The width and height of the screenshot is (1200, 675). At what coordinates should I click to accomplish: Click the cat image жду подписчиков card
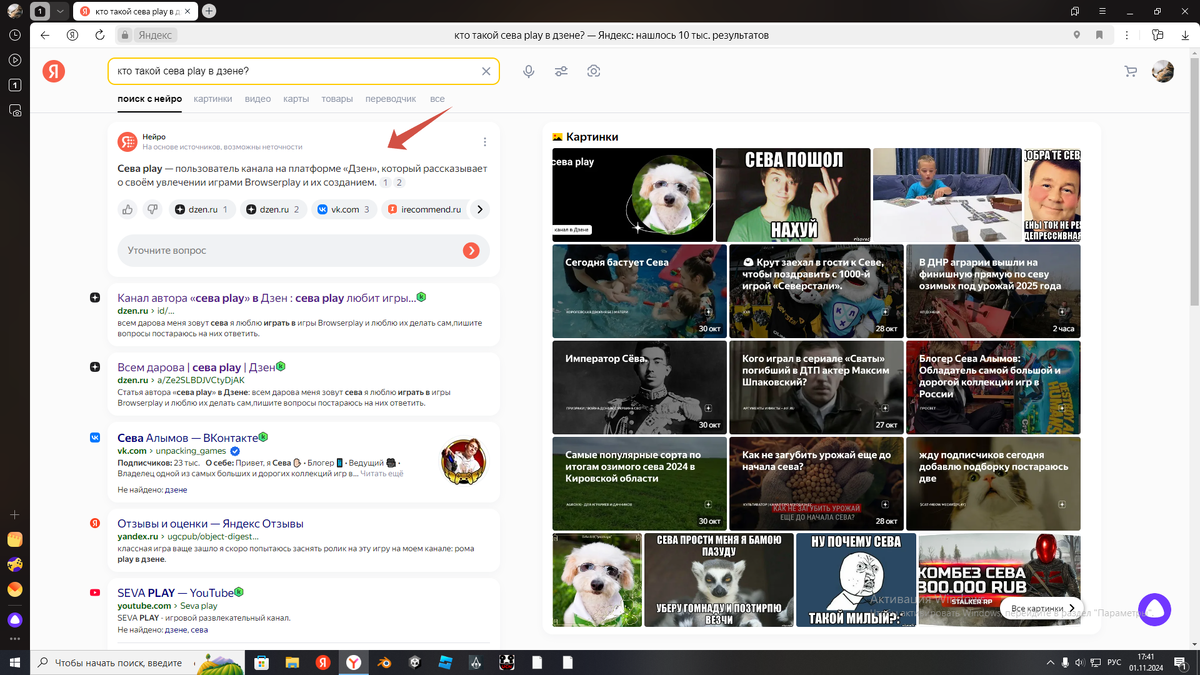(992, 482)
